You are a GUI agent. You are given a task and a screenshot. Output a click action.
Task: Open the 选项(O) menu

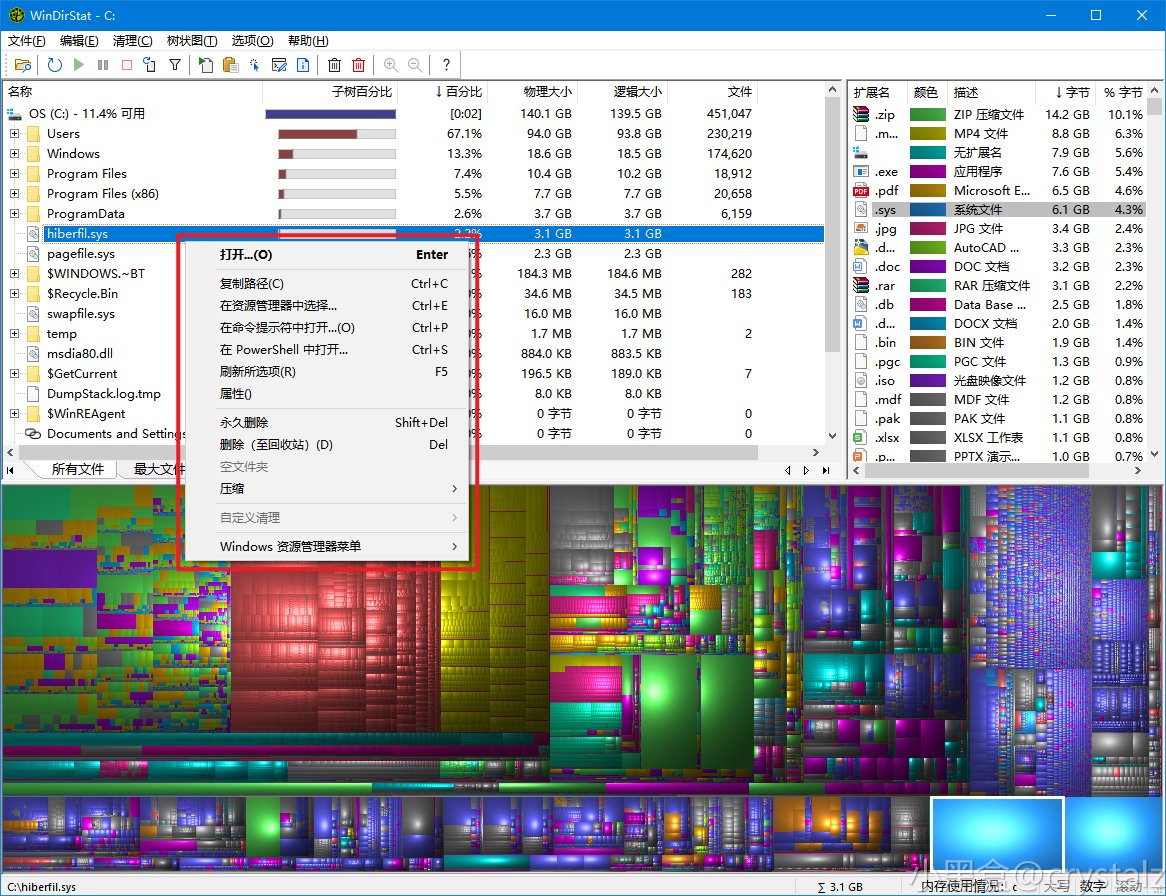point(252,41)
